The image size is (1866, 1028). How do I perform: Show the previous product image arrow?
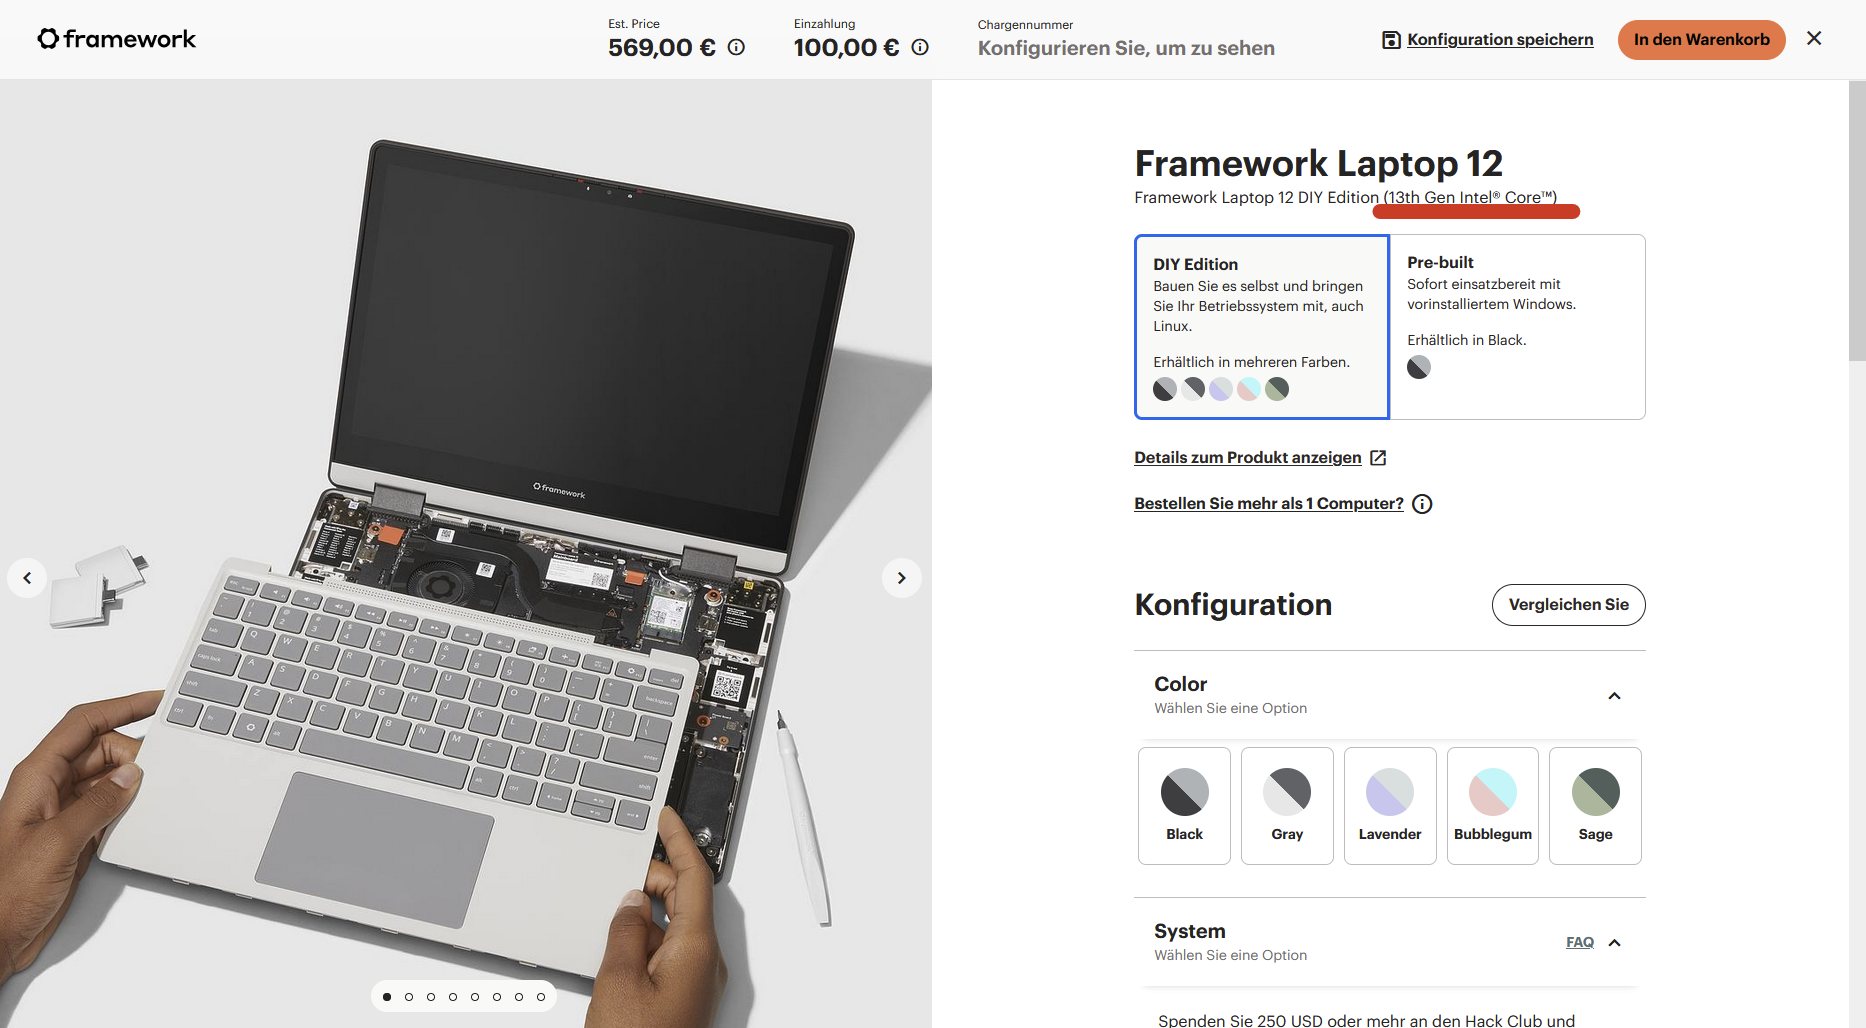[27, 578]
